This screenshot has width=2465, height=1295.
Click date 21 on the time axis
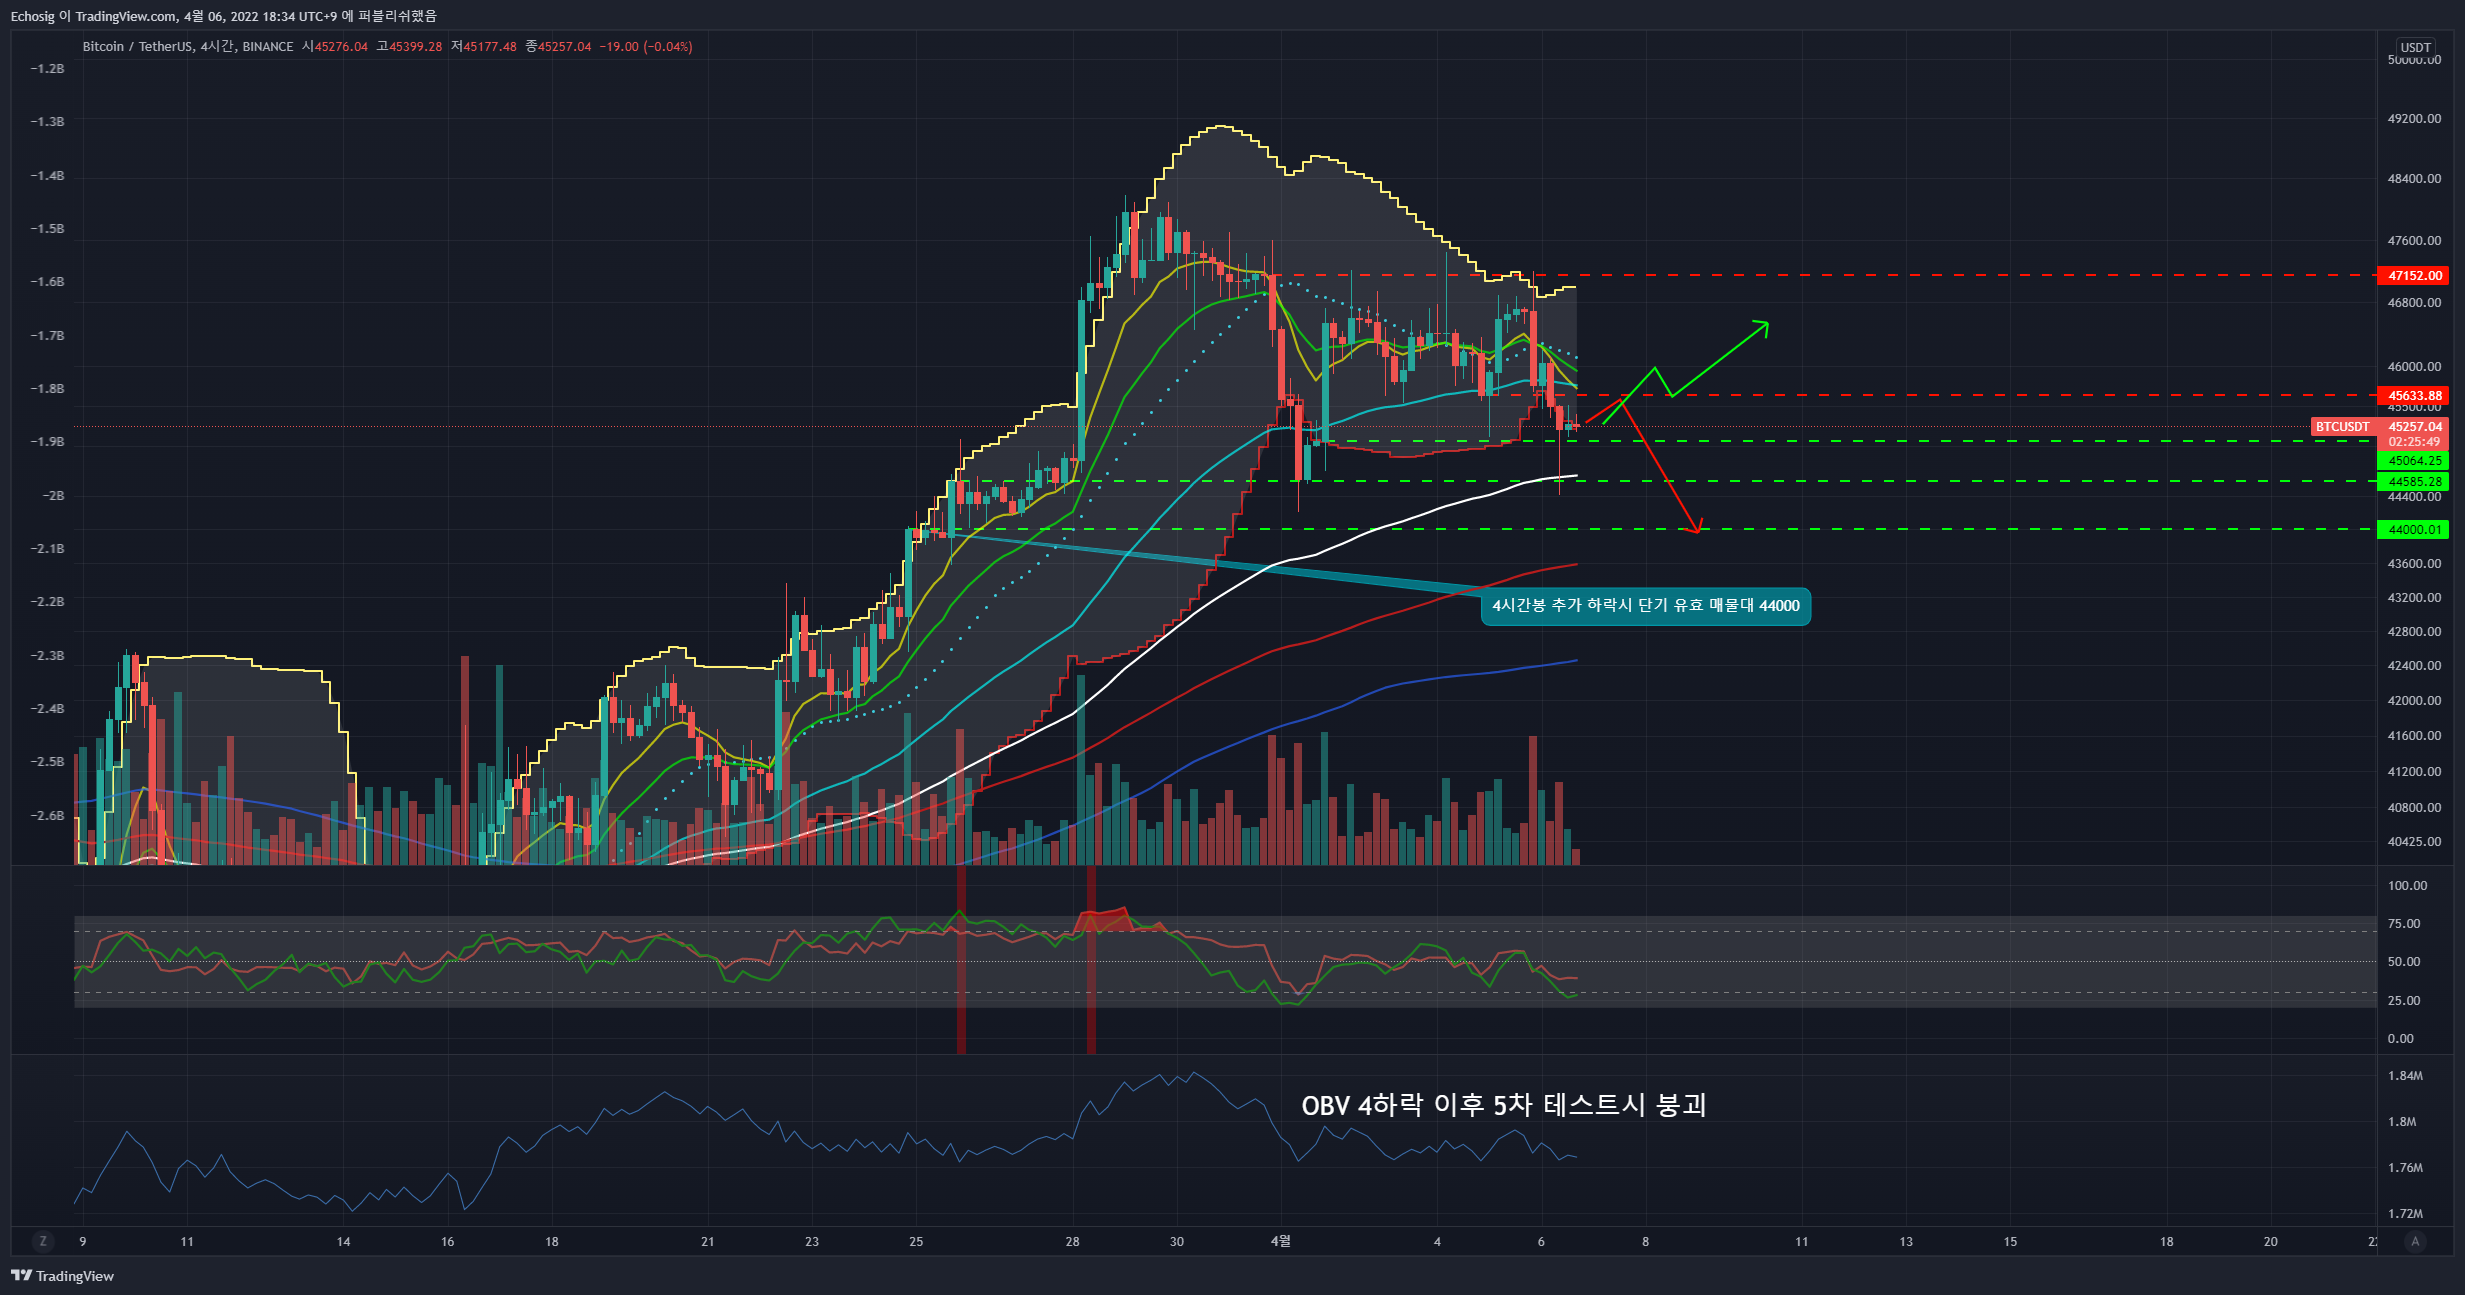coord(707,1241)
